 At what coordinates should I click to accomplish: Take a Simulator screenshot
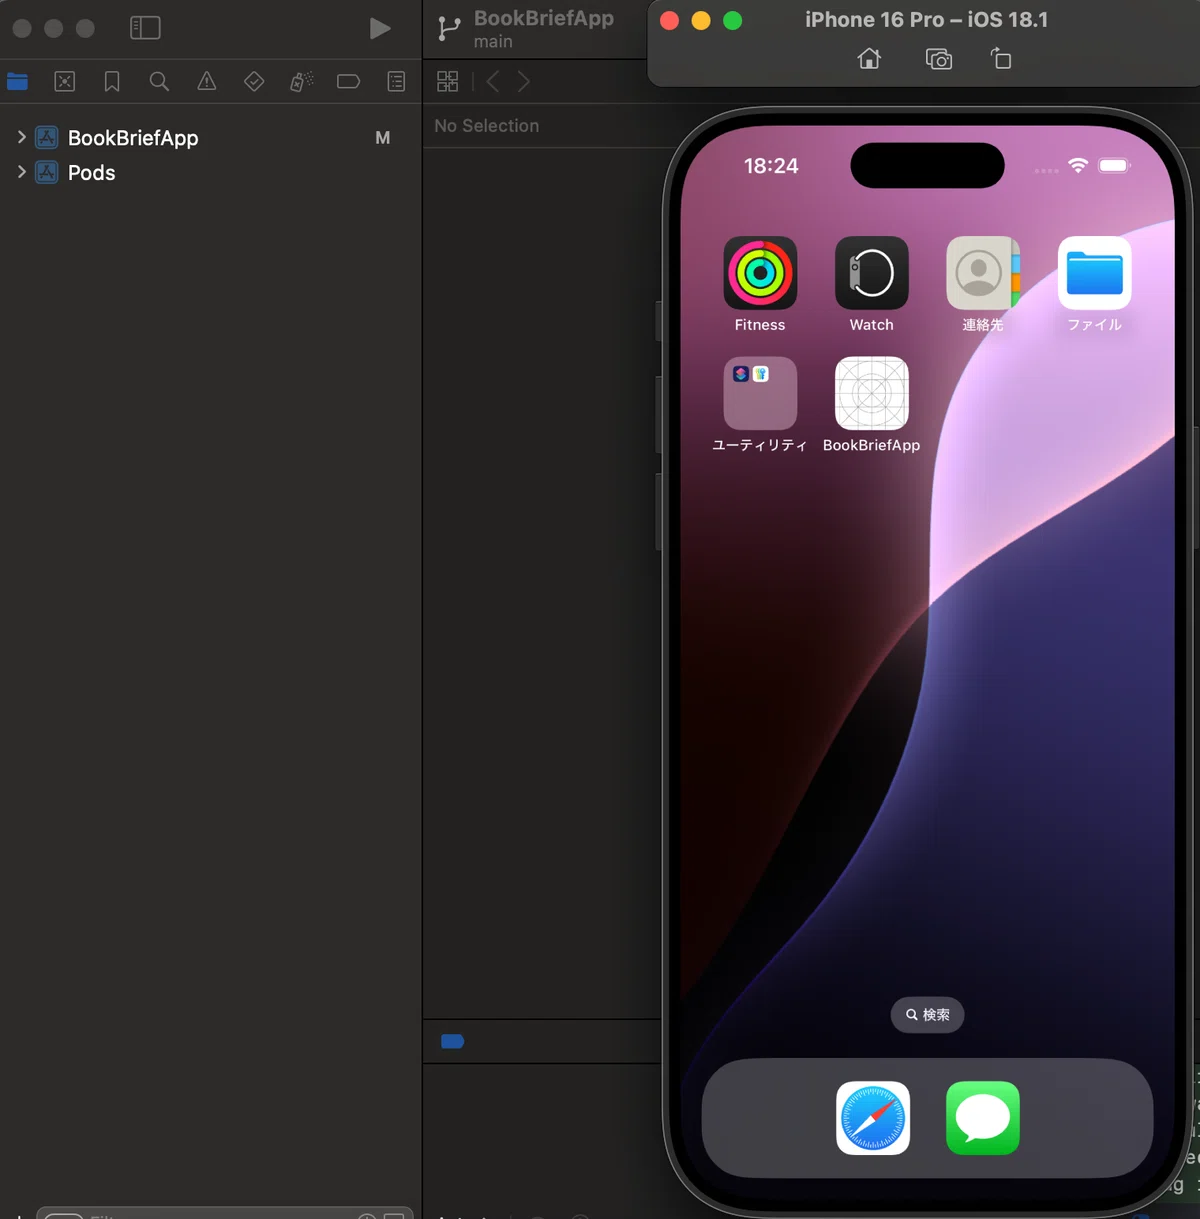938,59
